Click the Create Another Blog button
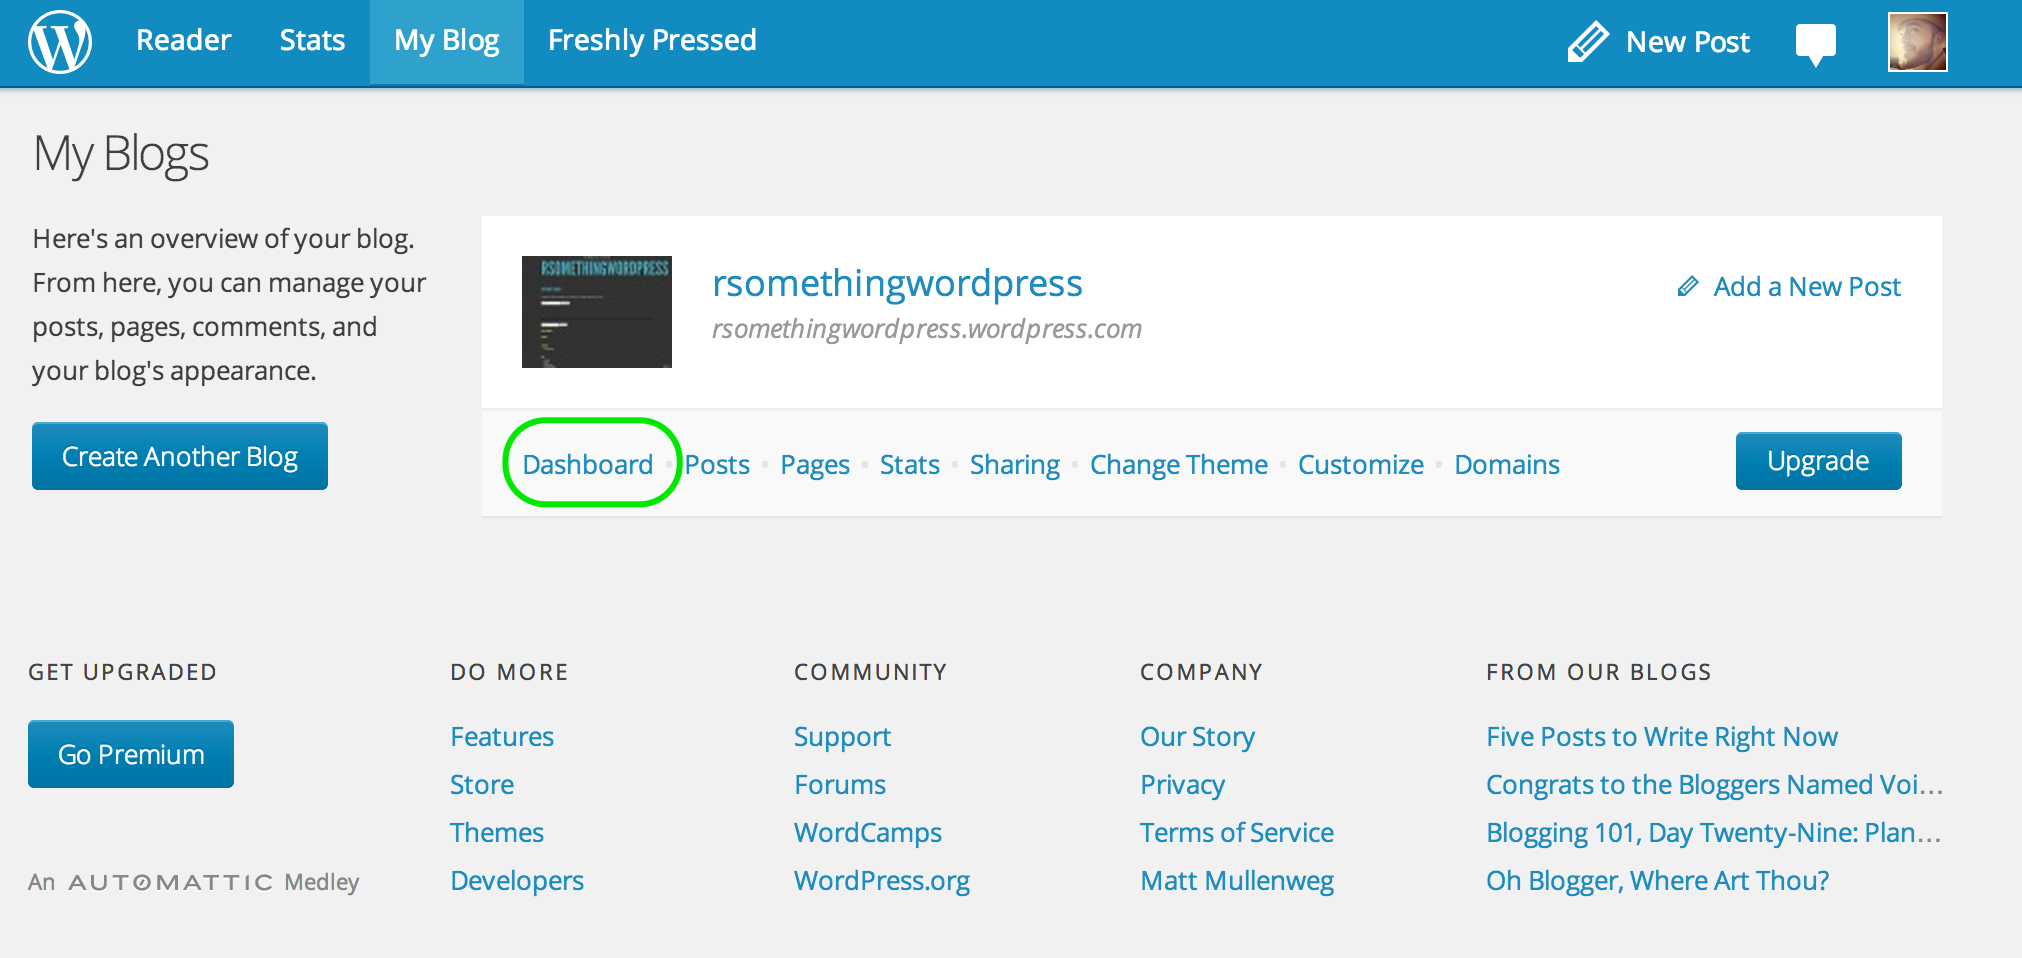 coord(179,456)
